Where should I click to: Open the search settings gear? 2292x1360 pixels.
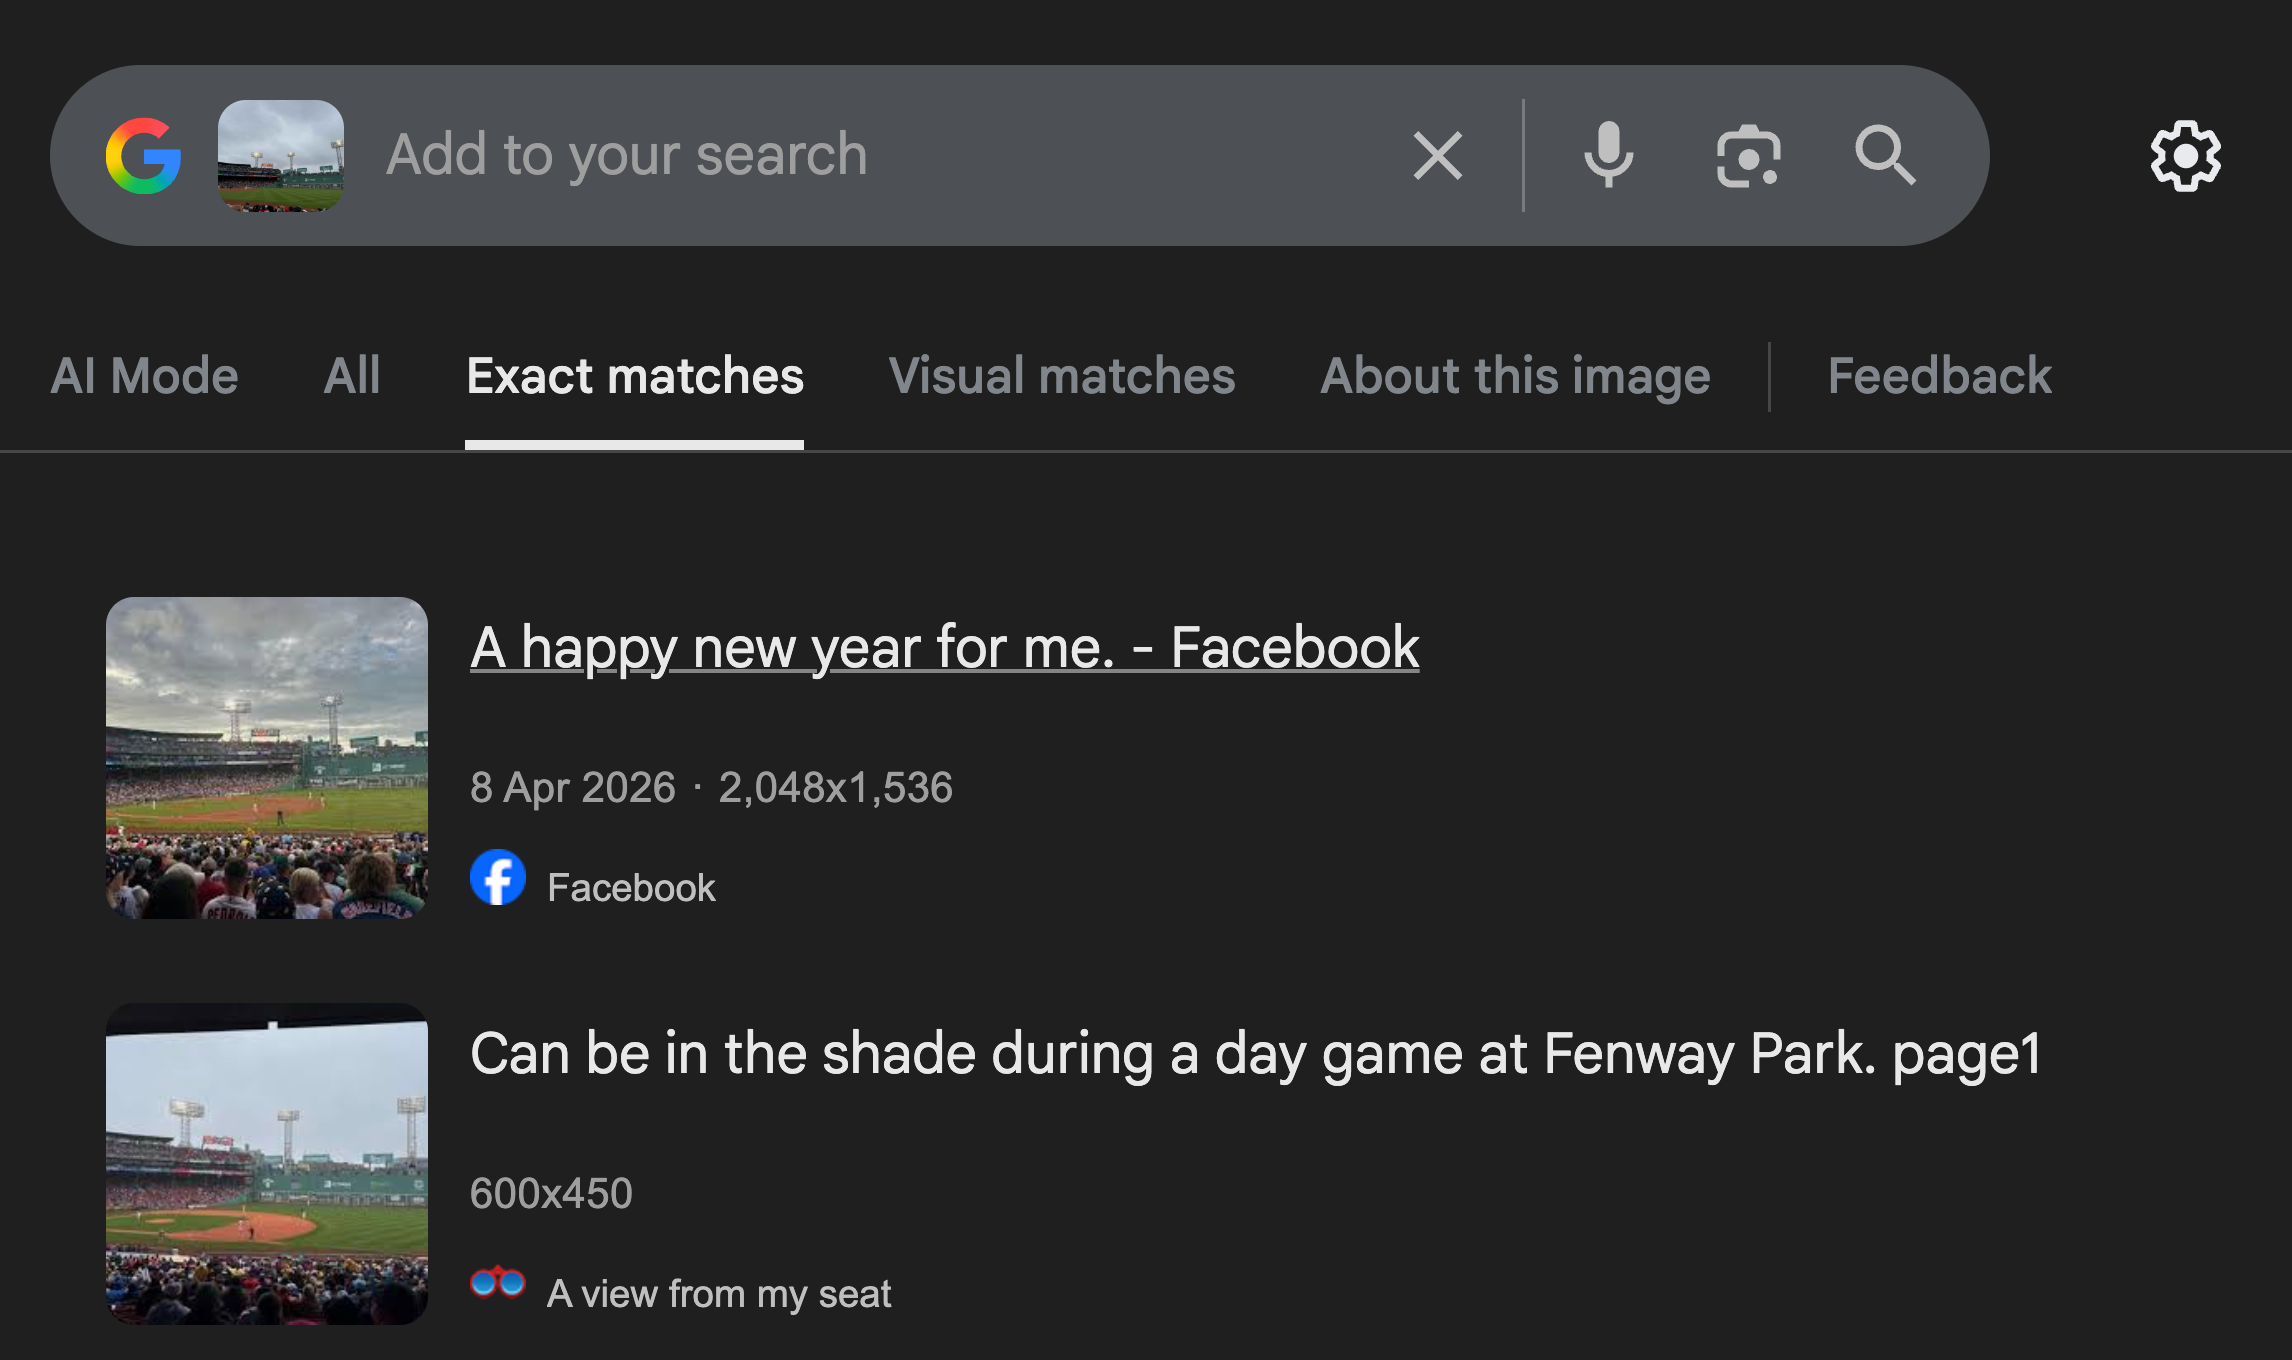coord(2186,154)
